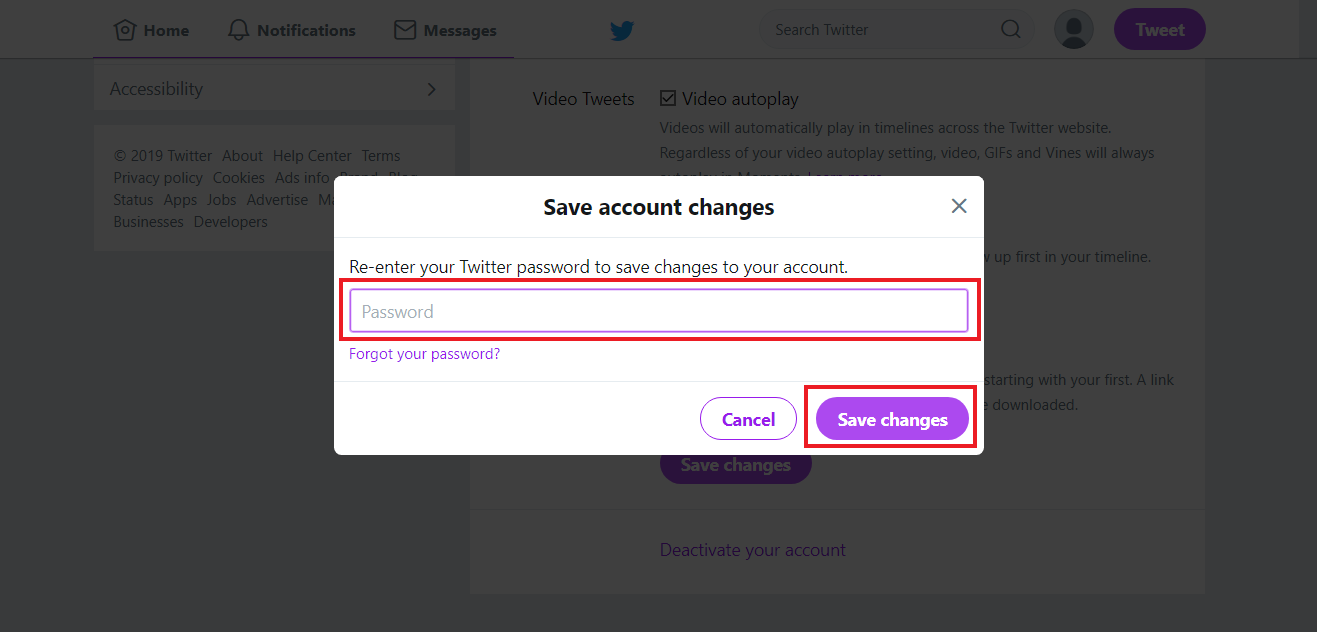
Task: Click the Password input field
Action: click(x=659, y=311)
